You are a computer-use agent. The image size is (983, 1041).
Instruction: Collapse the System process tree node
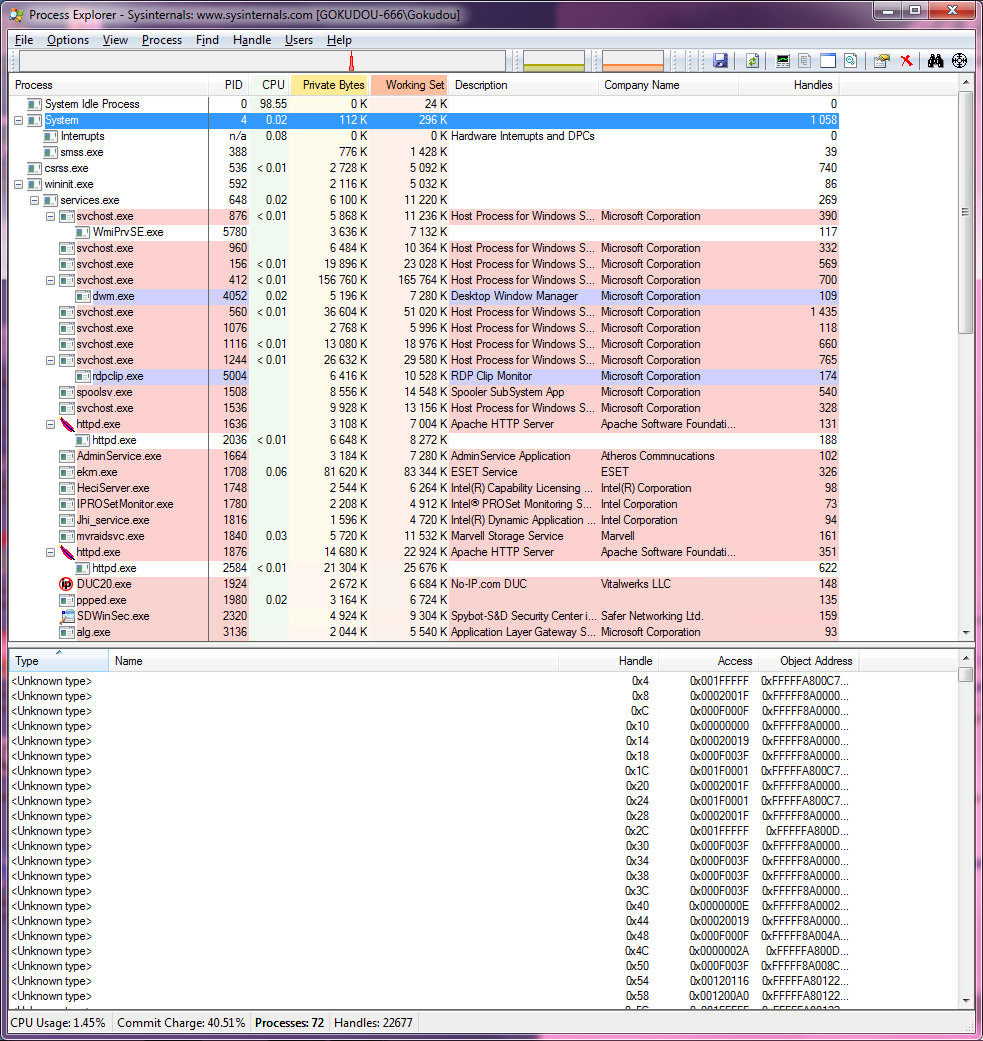[x=19, y=120]
